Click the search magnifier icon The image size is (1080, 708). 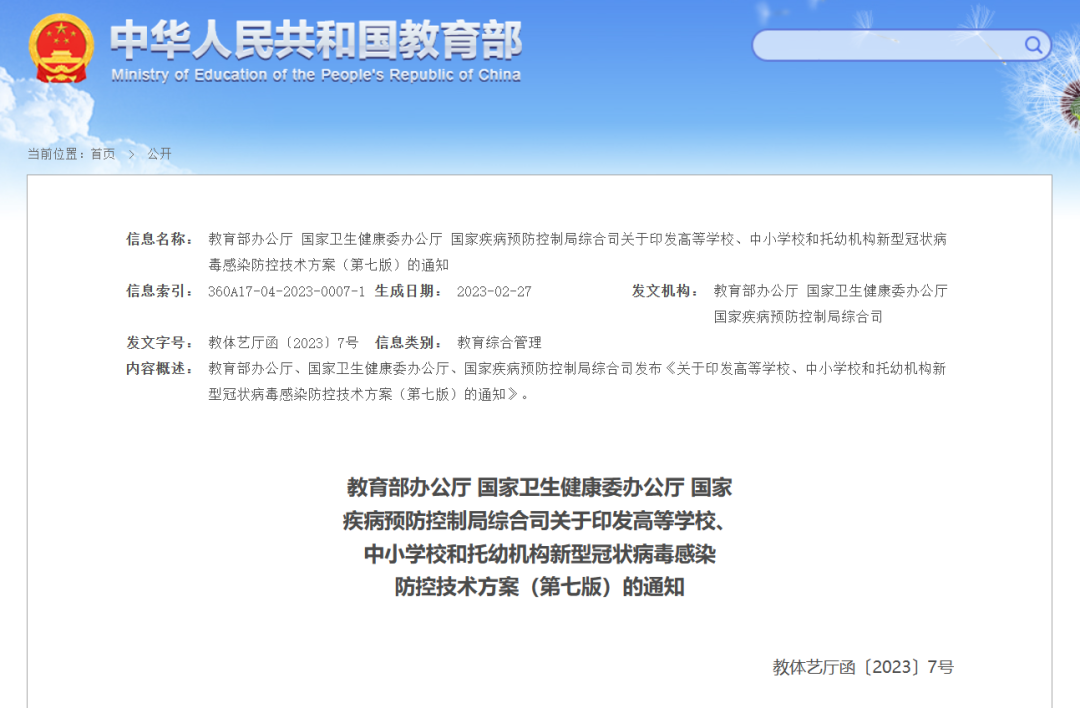(1032, 45)
